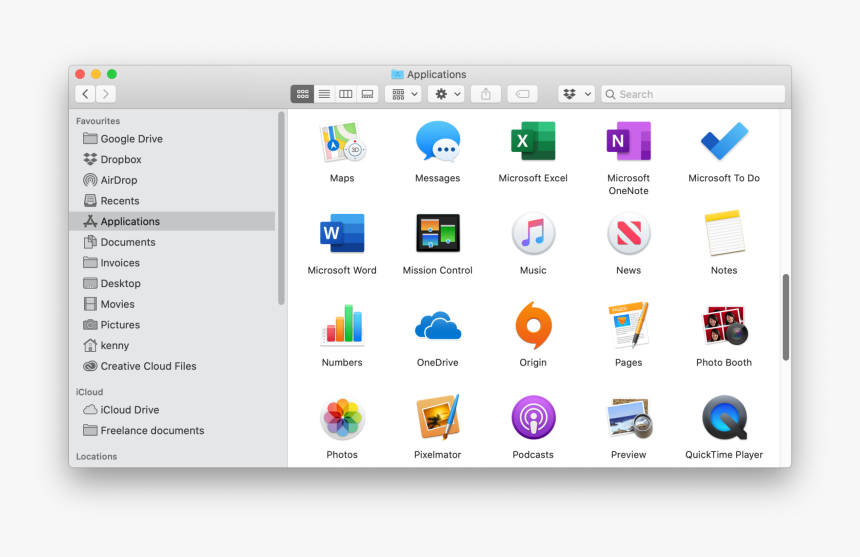Switch to icon view
Screen dimensions: 860x557
coord(302,94)
